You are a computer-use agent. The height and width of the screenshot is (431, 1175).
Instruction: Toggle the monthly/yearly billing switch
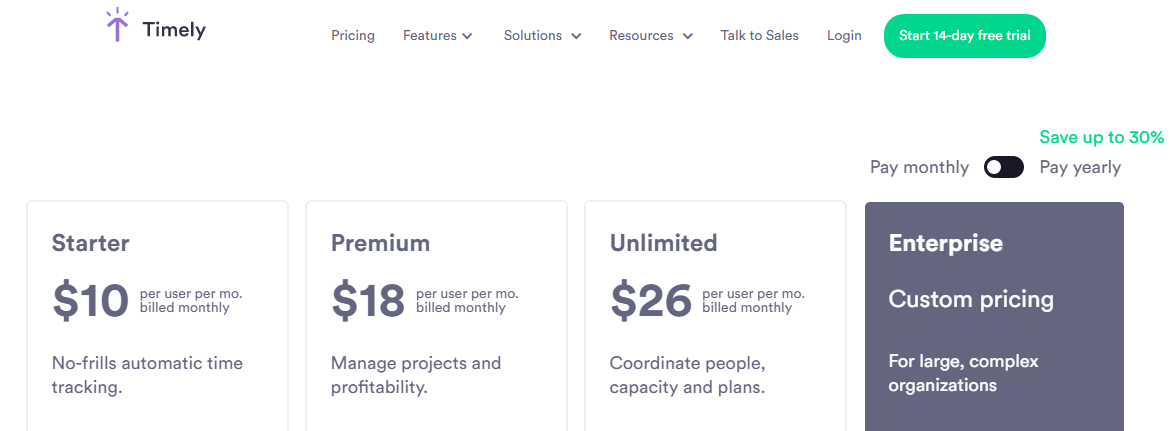click(1003, 167)
